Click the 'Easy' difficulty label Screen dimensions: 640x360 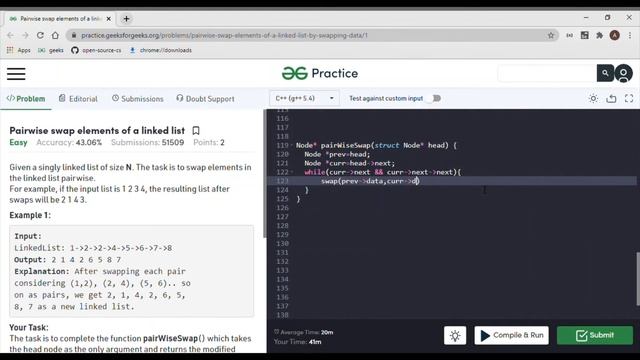point(18,142)
